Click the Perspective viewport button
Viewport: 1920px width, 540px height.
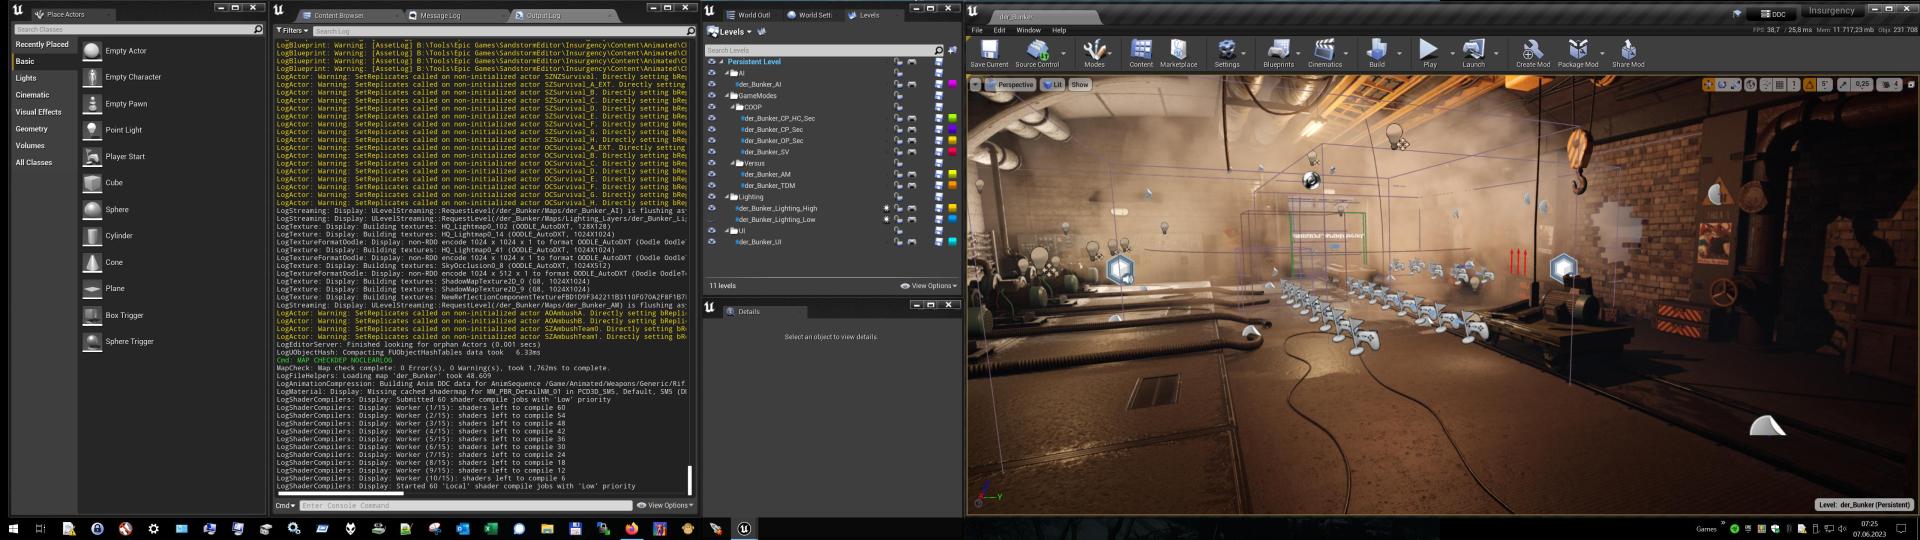1010,85
